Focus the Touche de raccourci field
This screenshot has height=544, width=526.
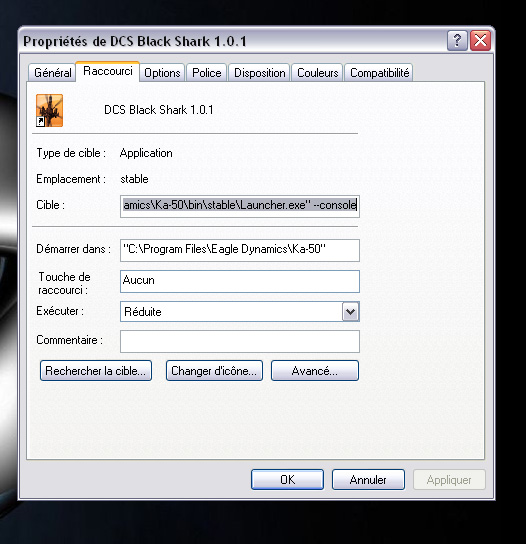(x=240, y=281)
